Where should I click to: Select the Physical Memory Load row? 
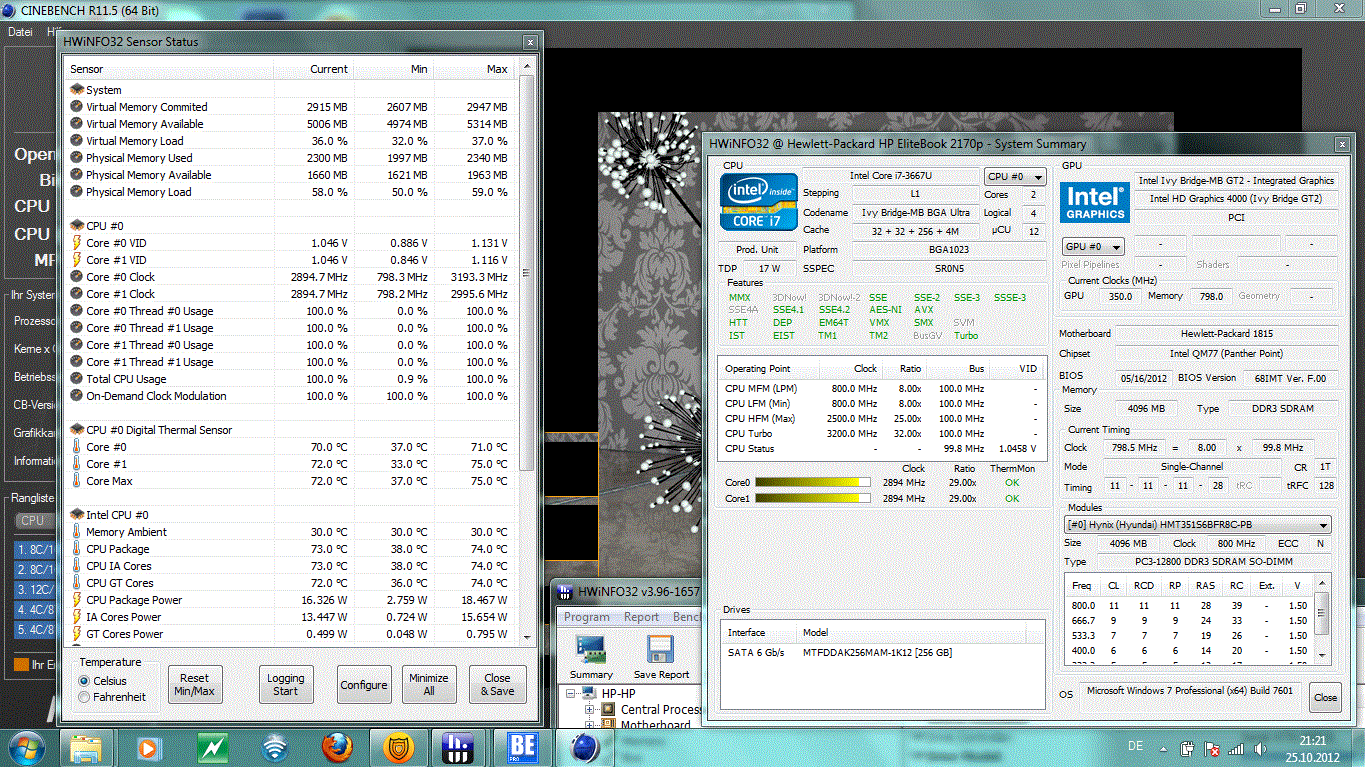[x=290, y=192]
